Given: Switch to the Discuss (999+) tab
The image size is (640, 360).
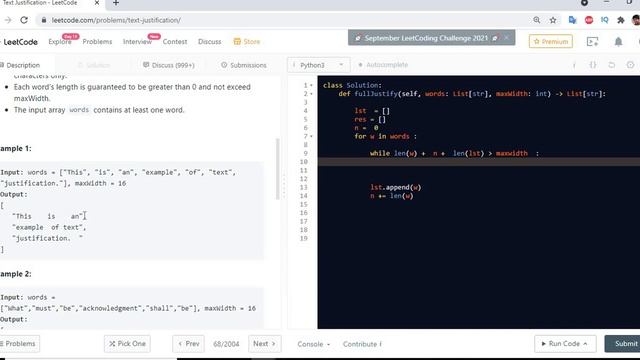Looking at the screenshot, I should [x=169, y=65].
